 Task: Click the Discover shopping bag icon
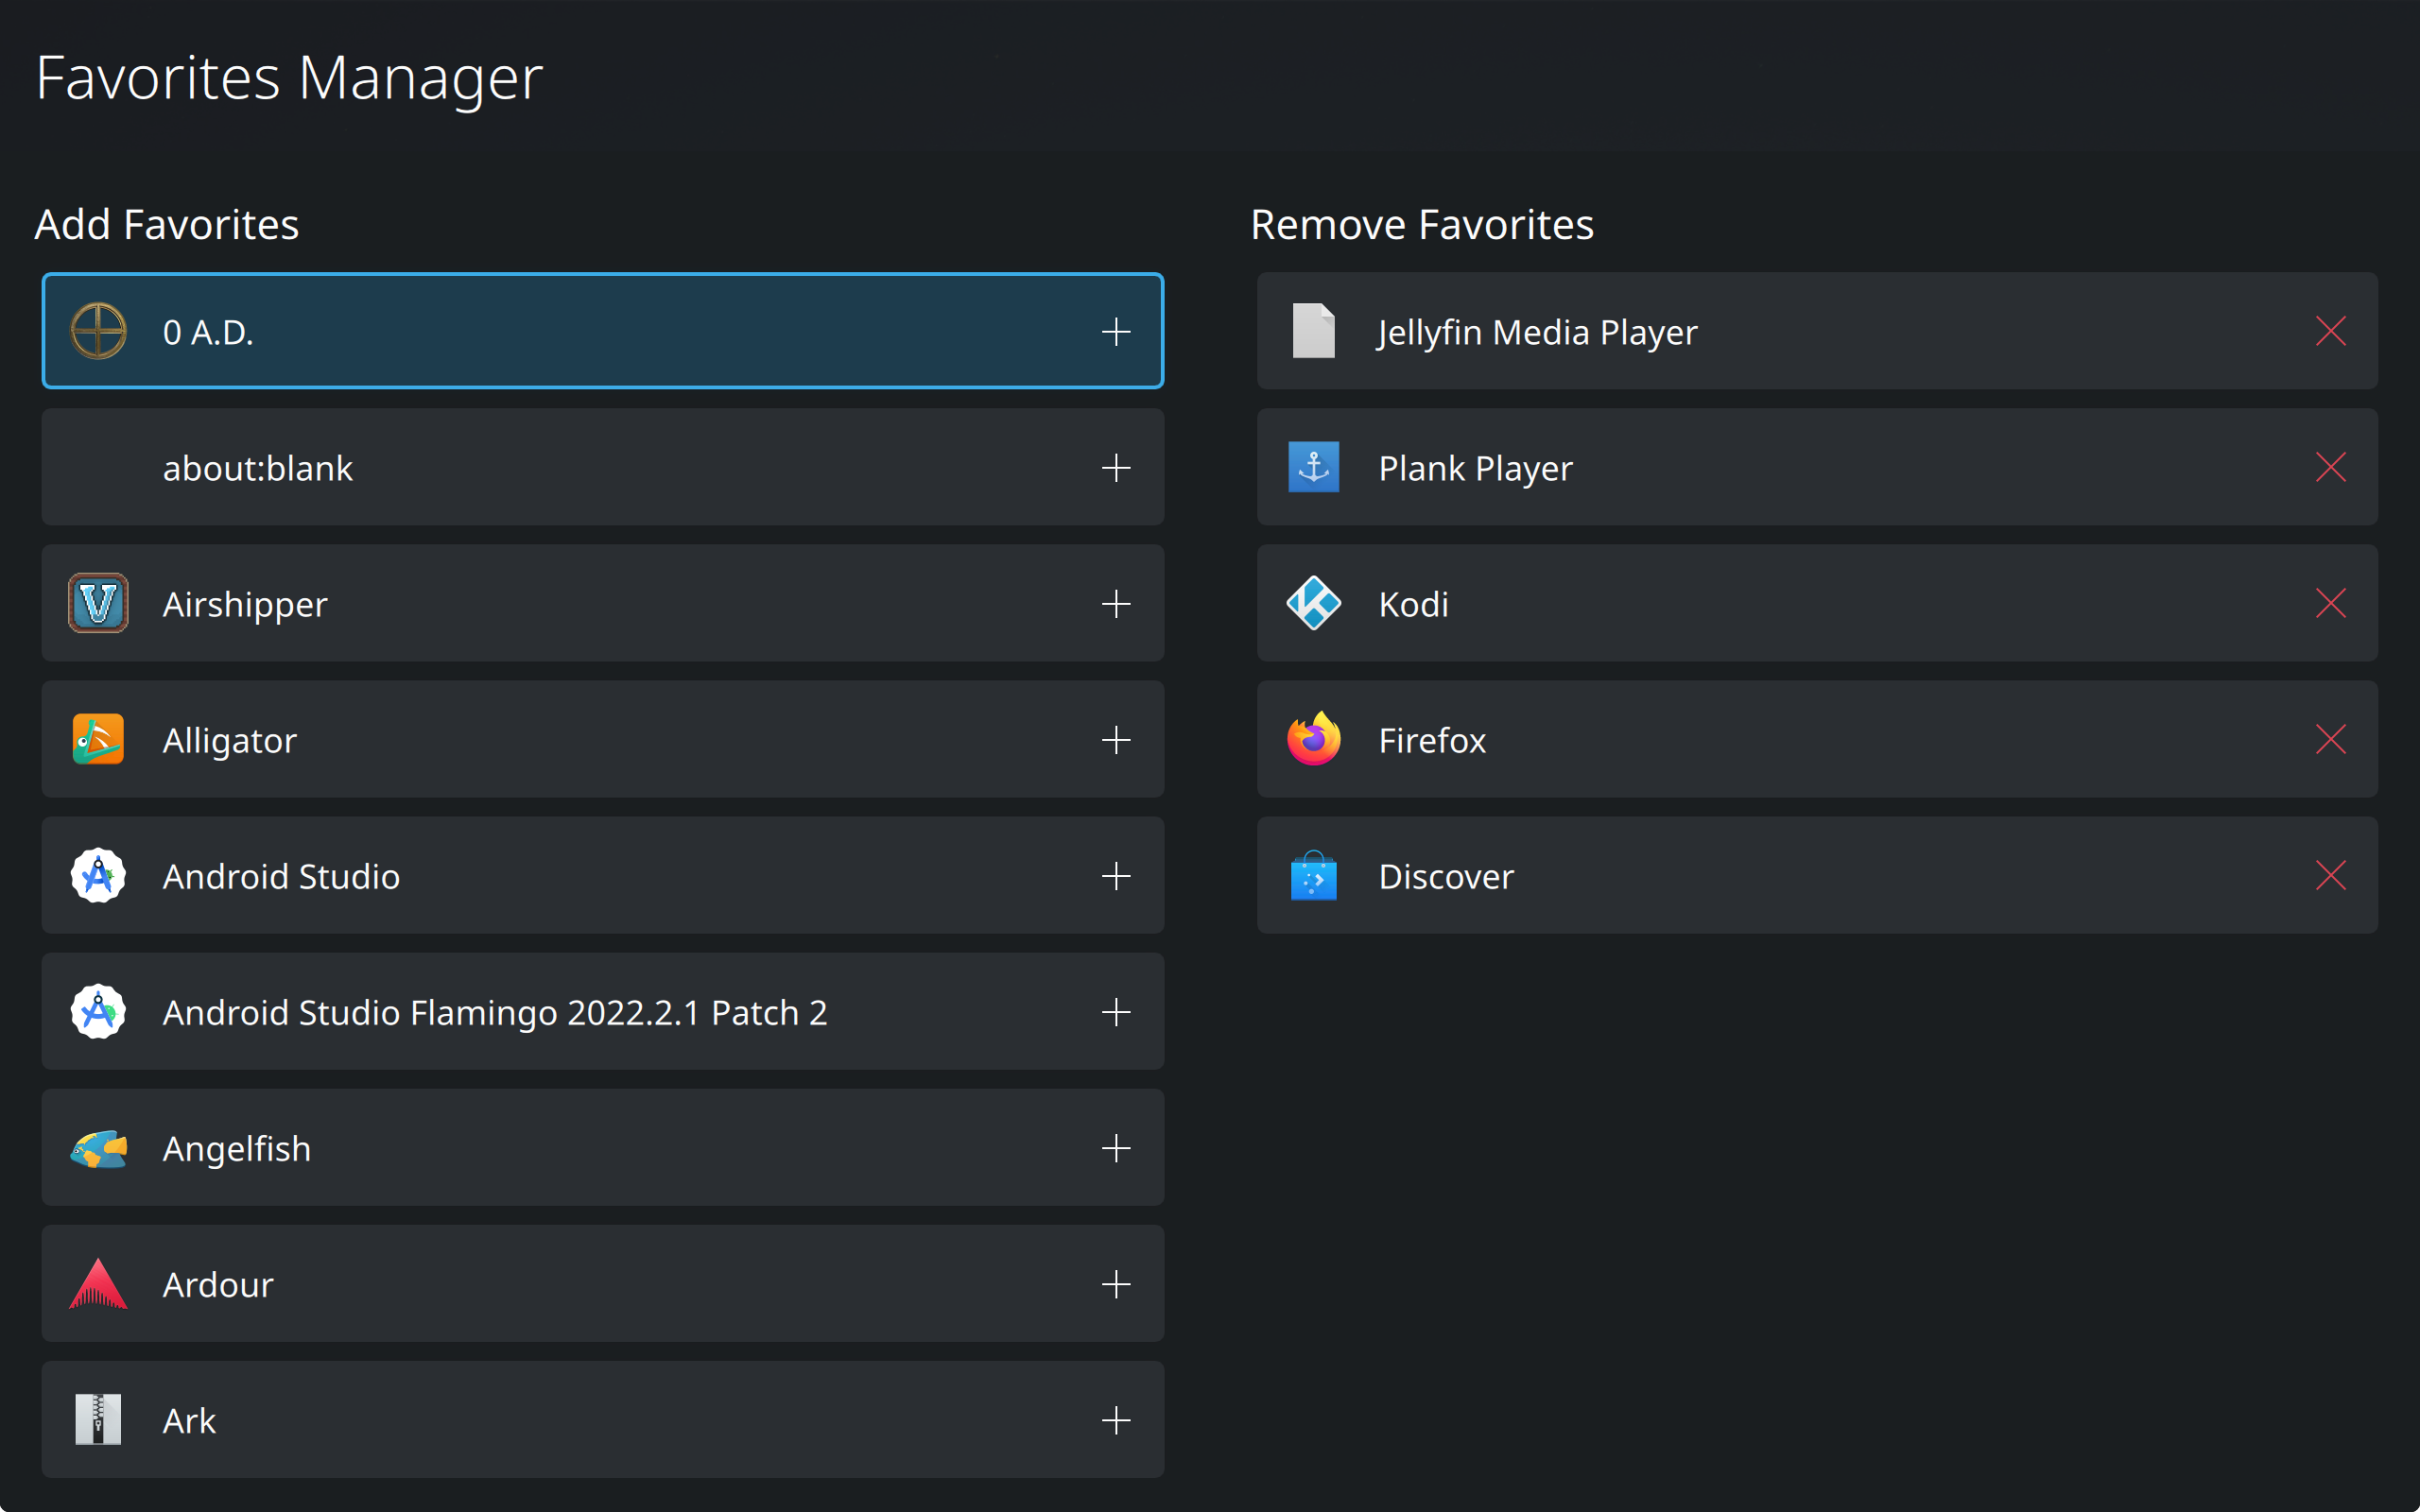point(1314,875)
